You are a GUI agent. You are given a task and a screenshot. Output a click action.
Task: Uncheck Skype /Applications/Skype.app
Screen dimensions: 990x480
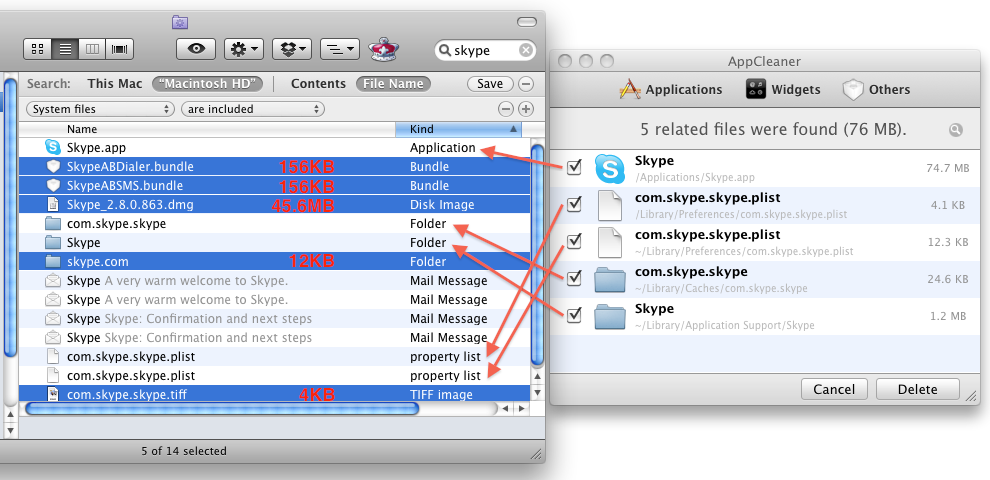coord(574,167)
